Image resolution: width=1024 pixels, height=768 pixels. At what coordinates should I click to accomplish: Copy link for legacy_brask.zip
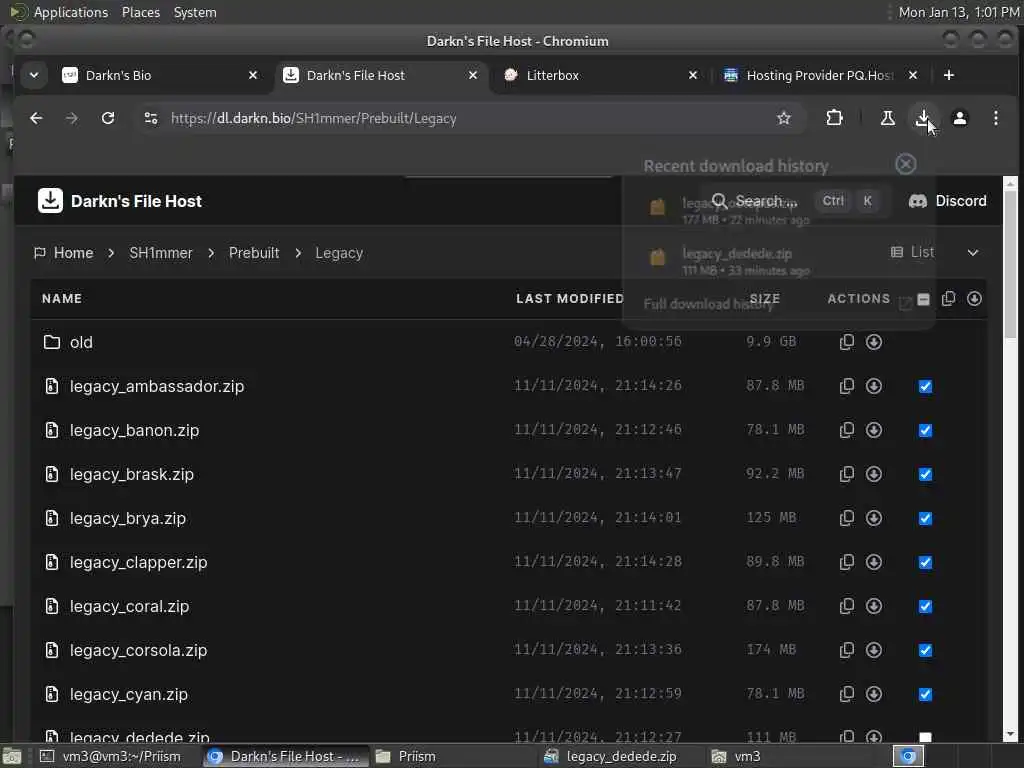pos(846,473)
